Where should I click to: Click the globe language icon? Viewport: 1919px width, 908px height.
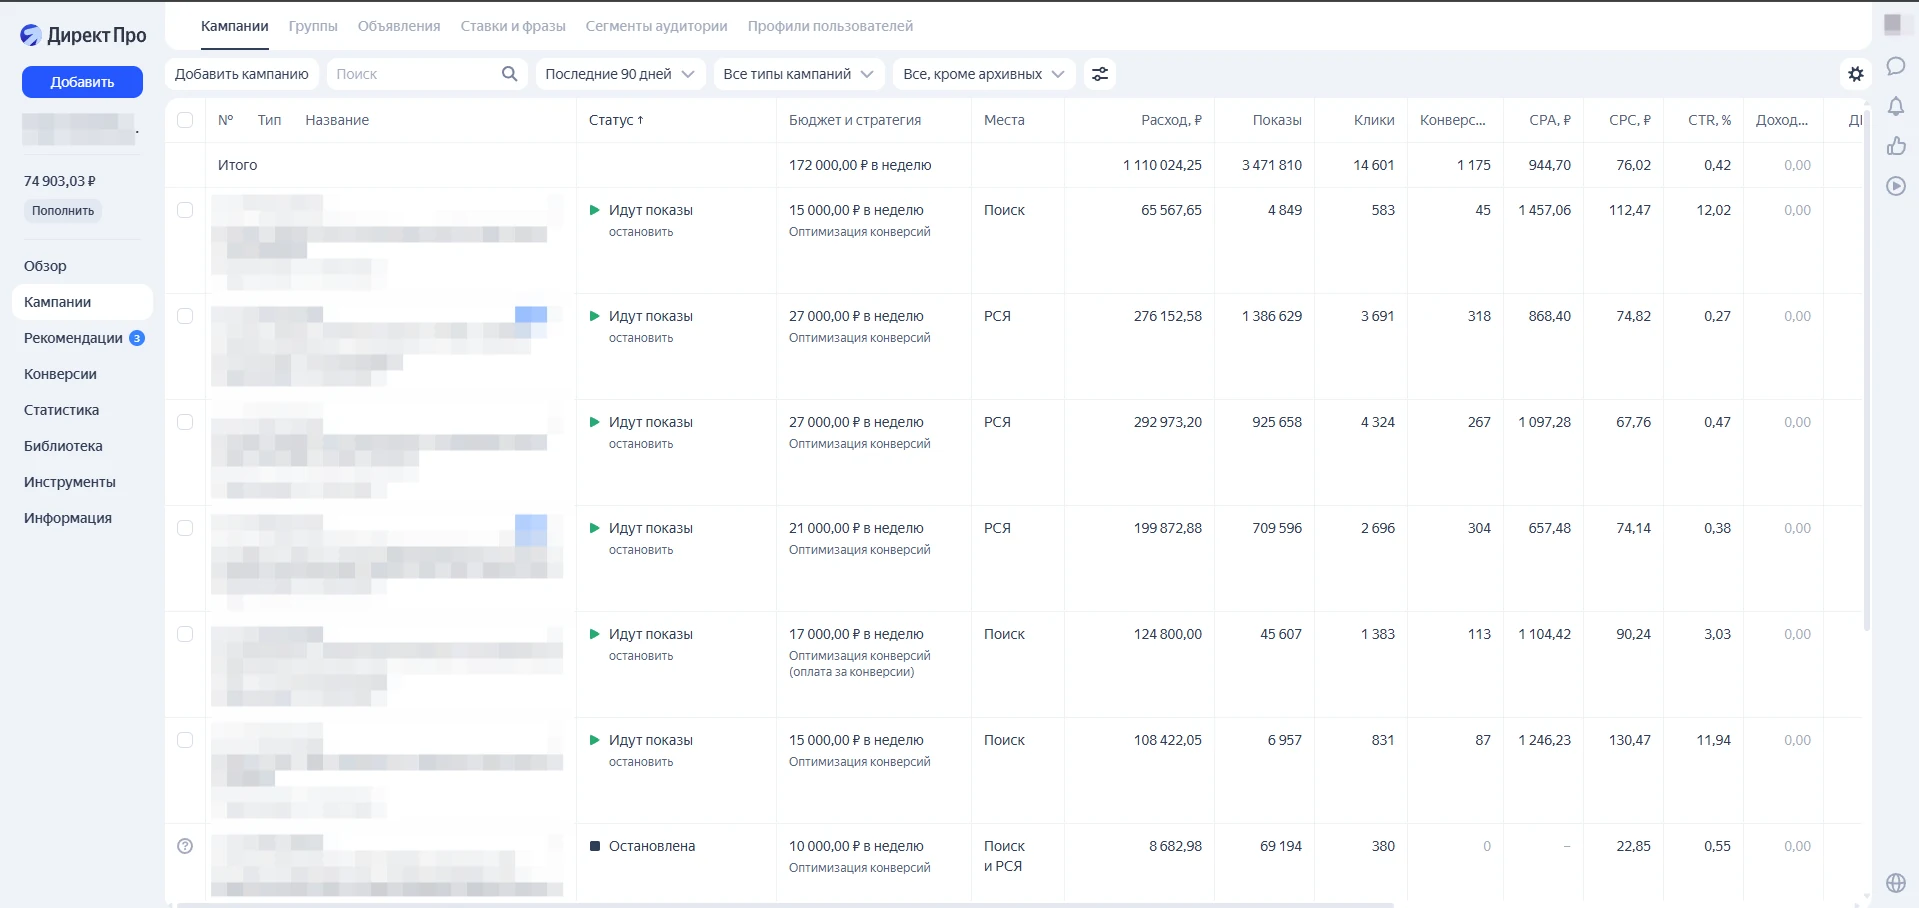tap(1895, 883)
